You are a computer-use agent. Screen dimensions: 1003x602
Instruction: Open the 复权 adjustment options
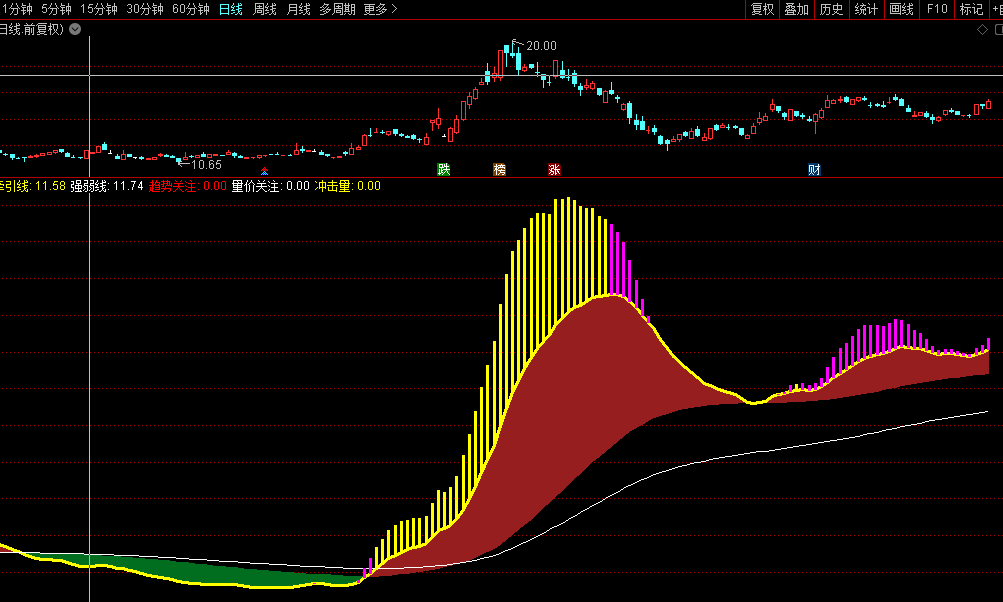pyautogui.click(x=762, y=9)
